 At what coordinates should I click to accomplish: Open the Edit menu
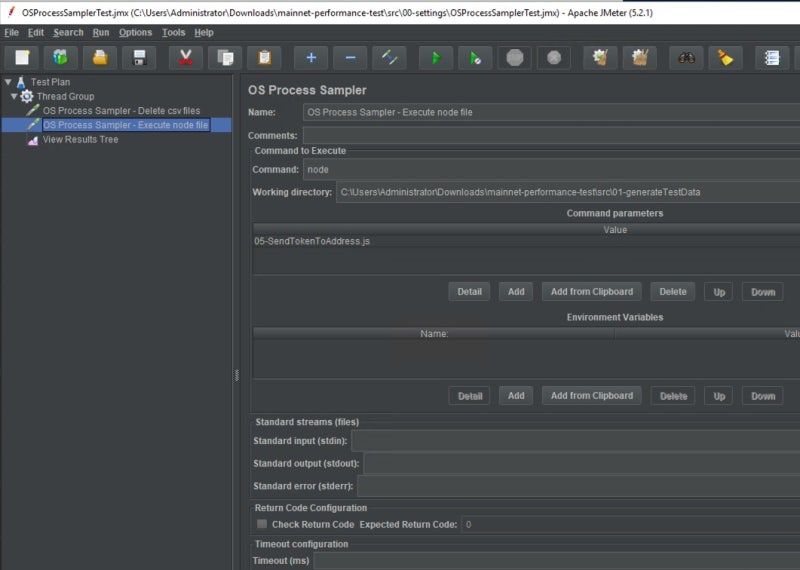click(x=36, y=32)
